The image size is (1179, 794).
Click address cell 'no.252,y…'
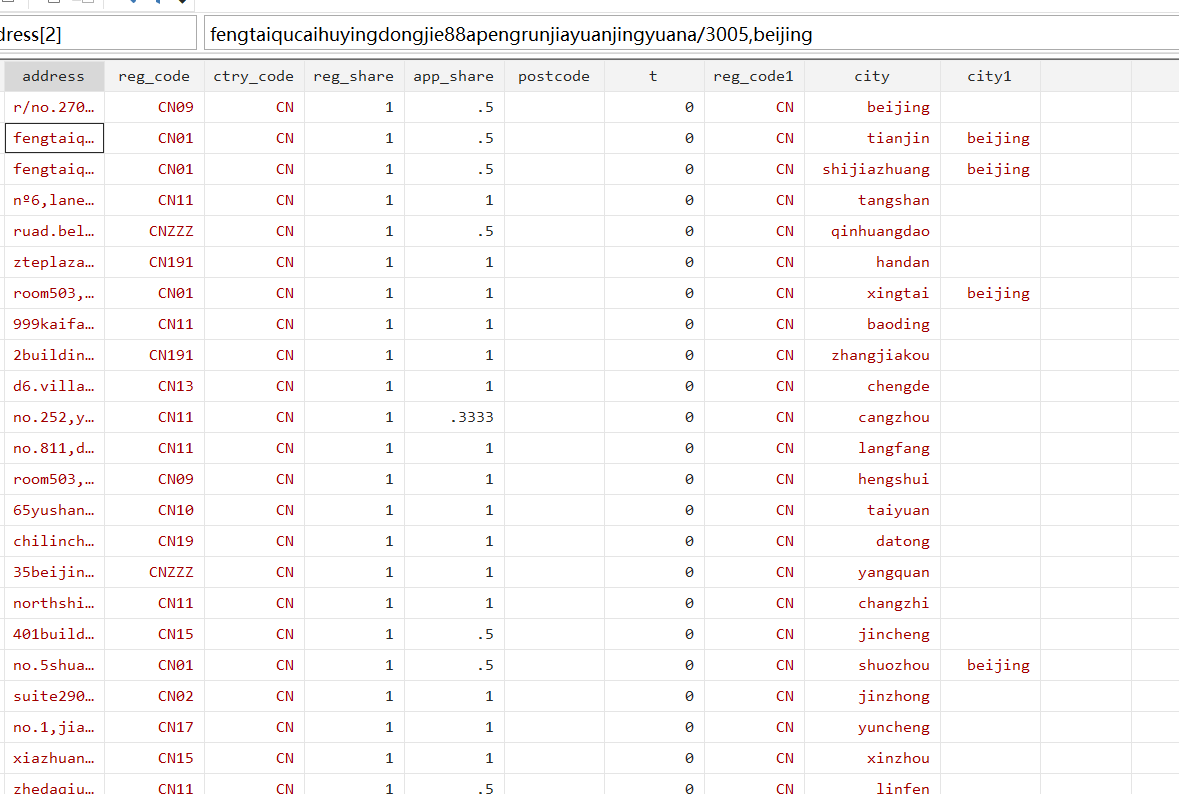pyautogui.click(x=54, y=417)
